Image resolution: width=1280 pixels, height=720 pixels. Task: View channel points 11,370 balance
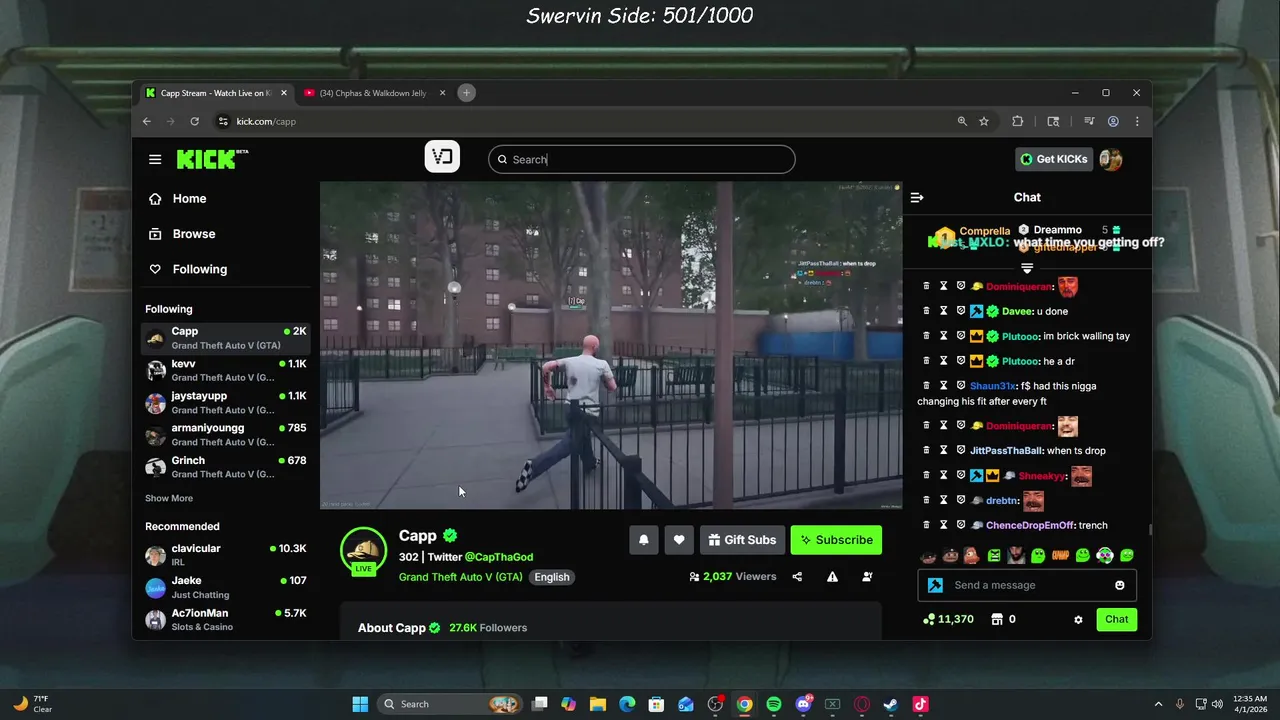[x=948, y=619]
